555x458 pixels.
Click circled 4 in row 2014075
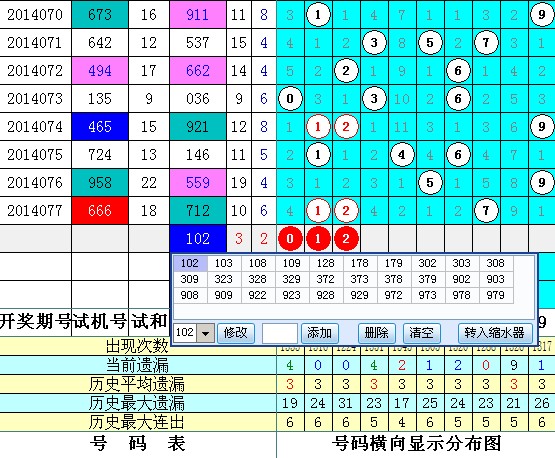pyautogui.click(x=402, y=155)
